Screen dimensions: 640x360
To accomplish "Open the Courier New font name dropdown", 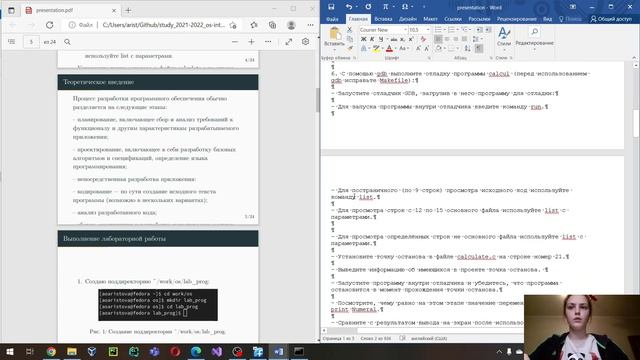I will point(405,30).
